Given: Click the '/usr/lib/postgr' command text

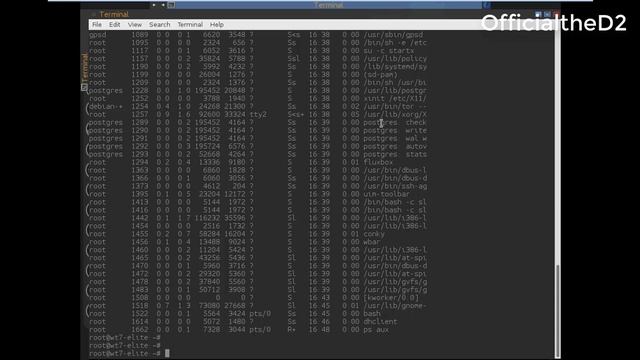Looking at the screenshot, I should pyautogui.click(x=395, y=91).
